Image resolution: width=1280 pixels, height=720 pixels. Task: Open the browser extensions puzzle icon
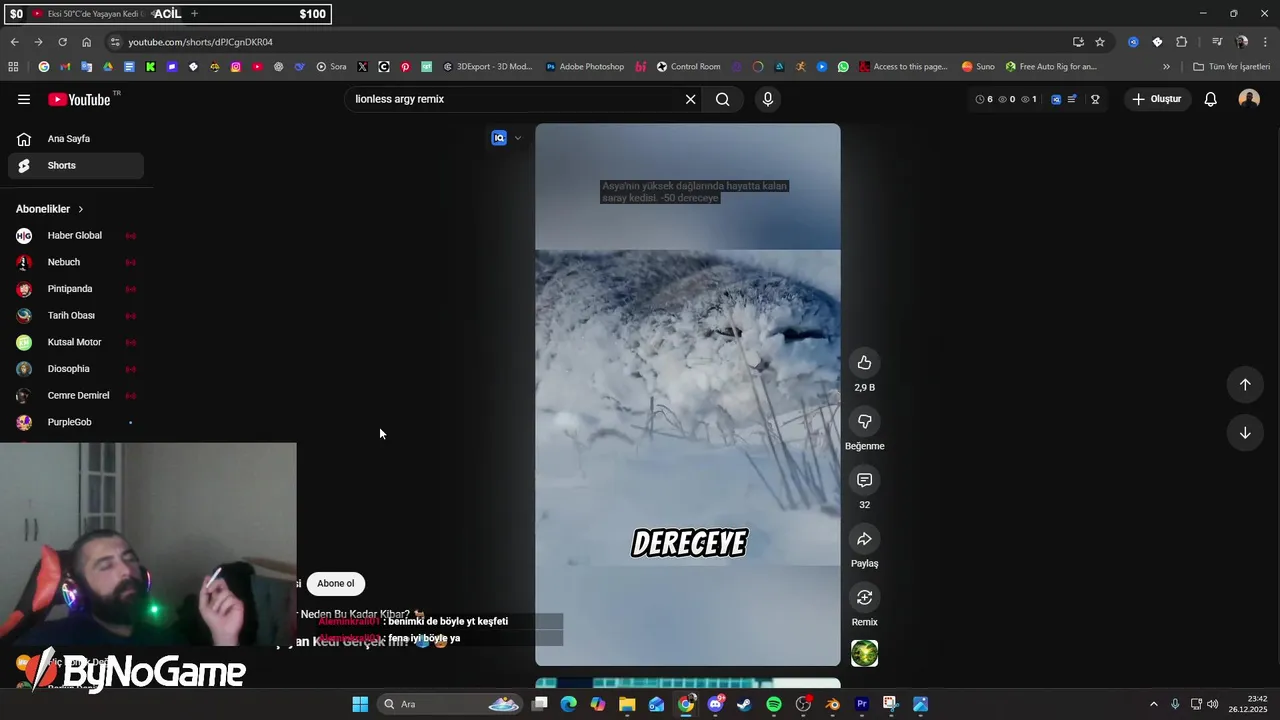click(1181, 42)
